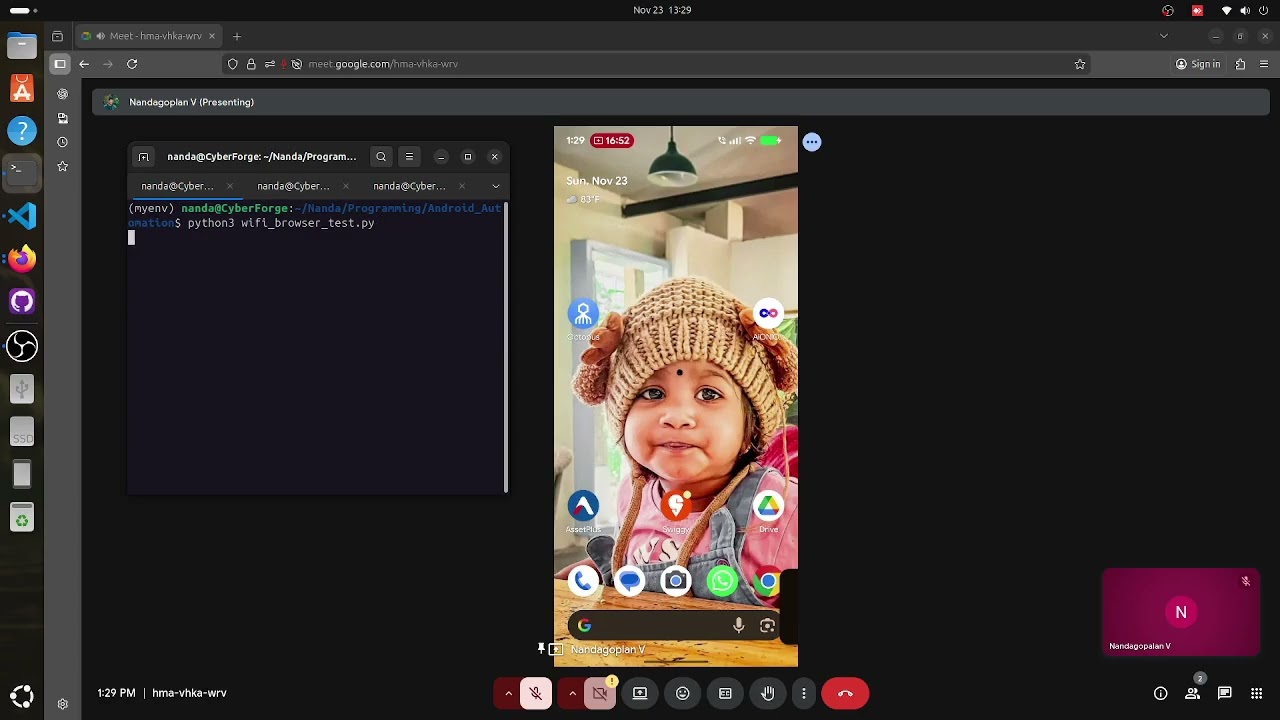Click Nandagopalan V self-view tile
Screen dimensions: 1280x720
[x=1181, y=612]
